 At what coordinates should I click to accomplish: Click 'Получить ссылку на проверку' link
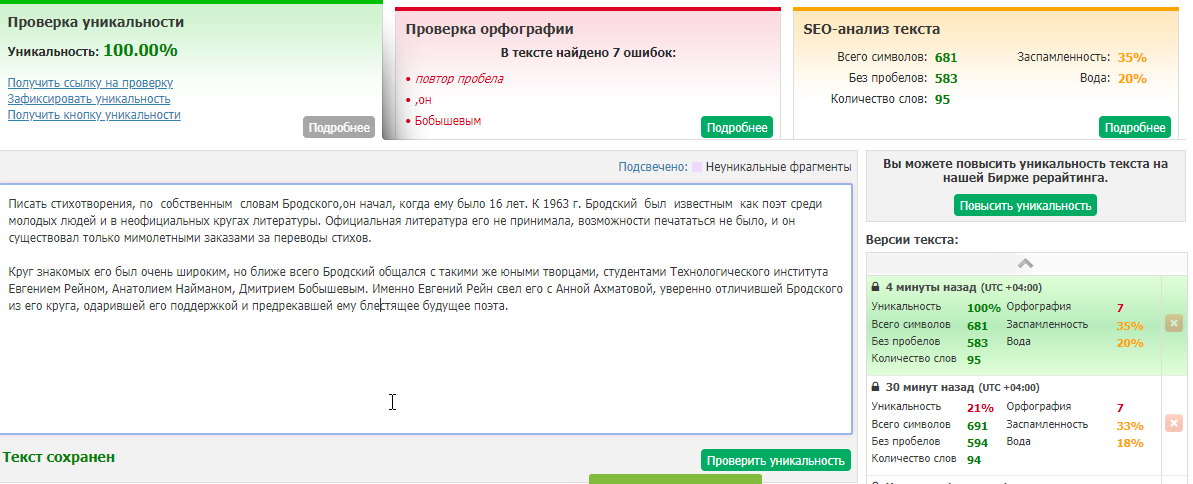tap(90, 83)
